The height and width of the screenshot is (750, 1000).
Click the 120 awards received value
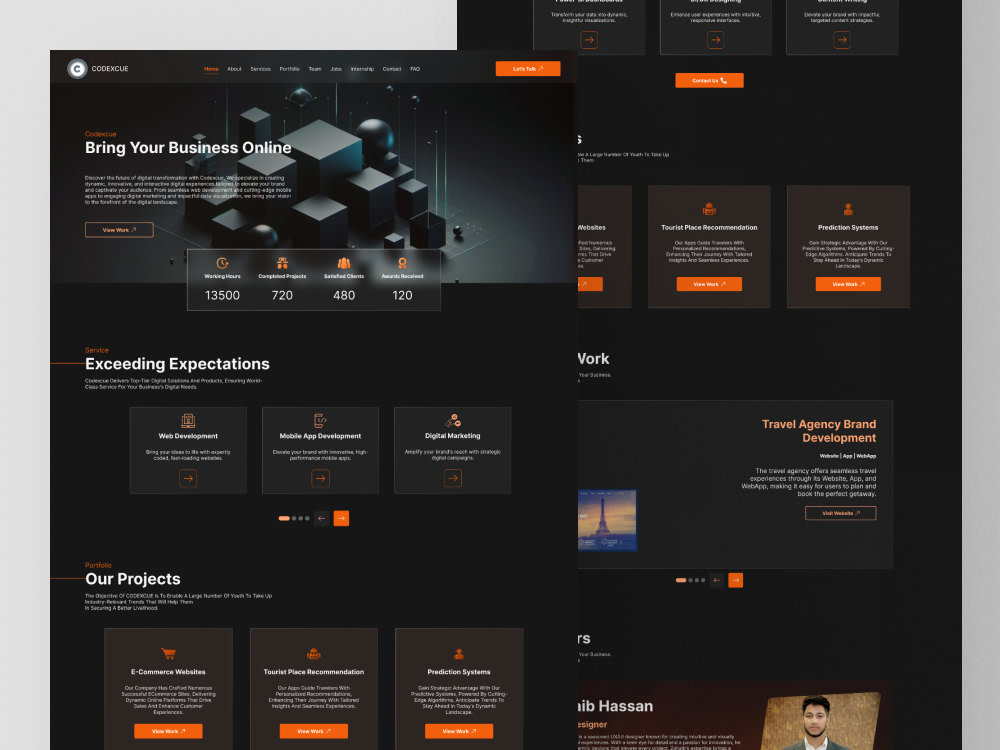point(402,295)
